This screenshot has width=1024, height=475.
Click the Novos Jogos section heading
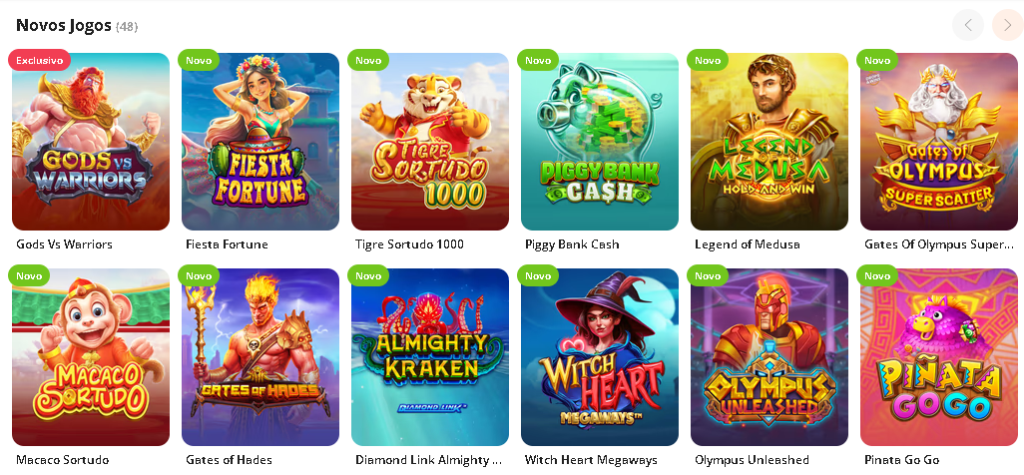[x=63, y=25]
